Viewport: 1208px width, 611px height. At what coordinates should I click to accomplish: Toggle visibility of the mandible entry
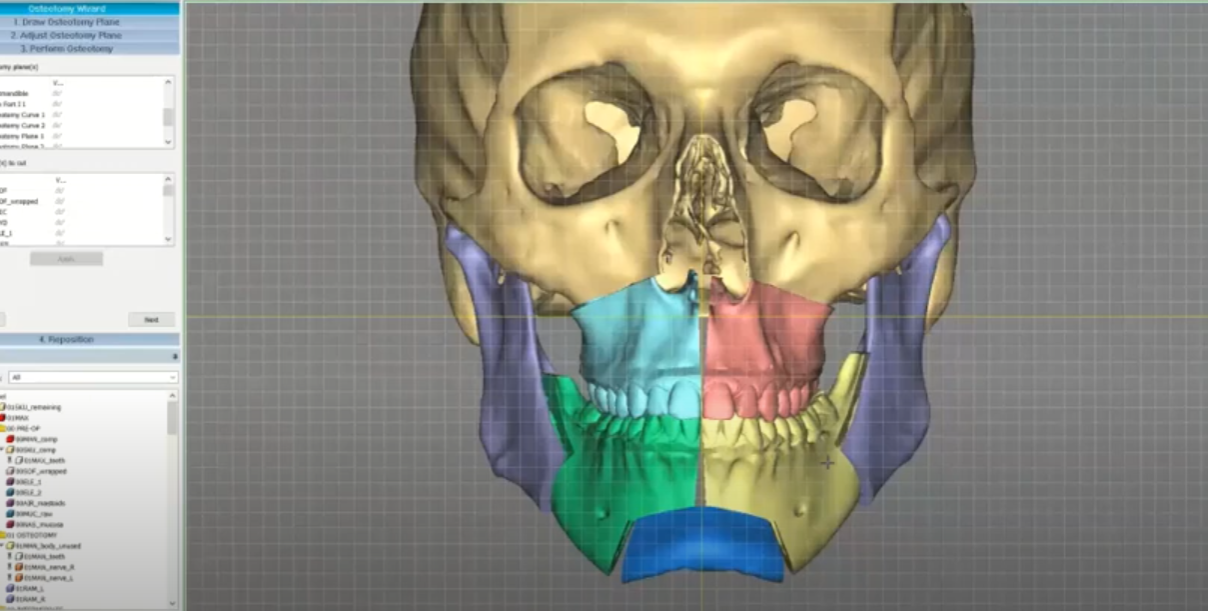[58, 94]
